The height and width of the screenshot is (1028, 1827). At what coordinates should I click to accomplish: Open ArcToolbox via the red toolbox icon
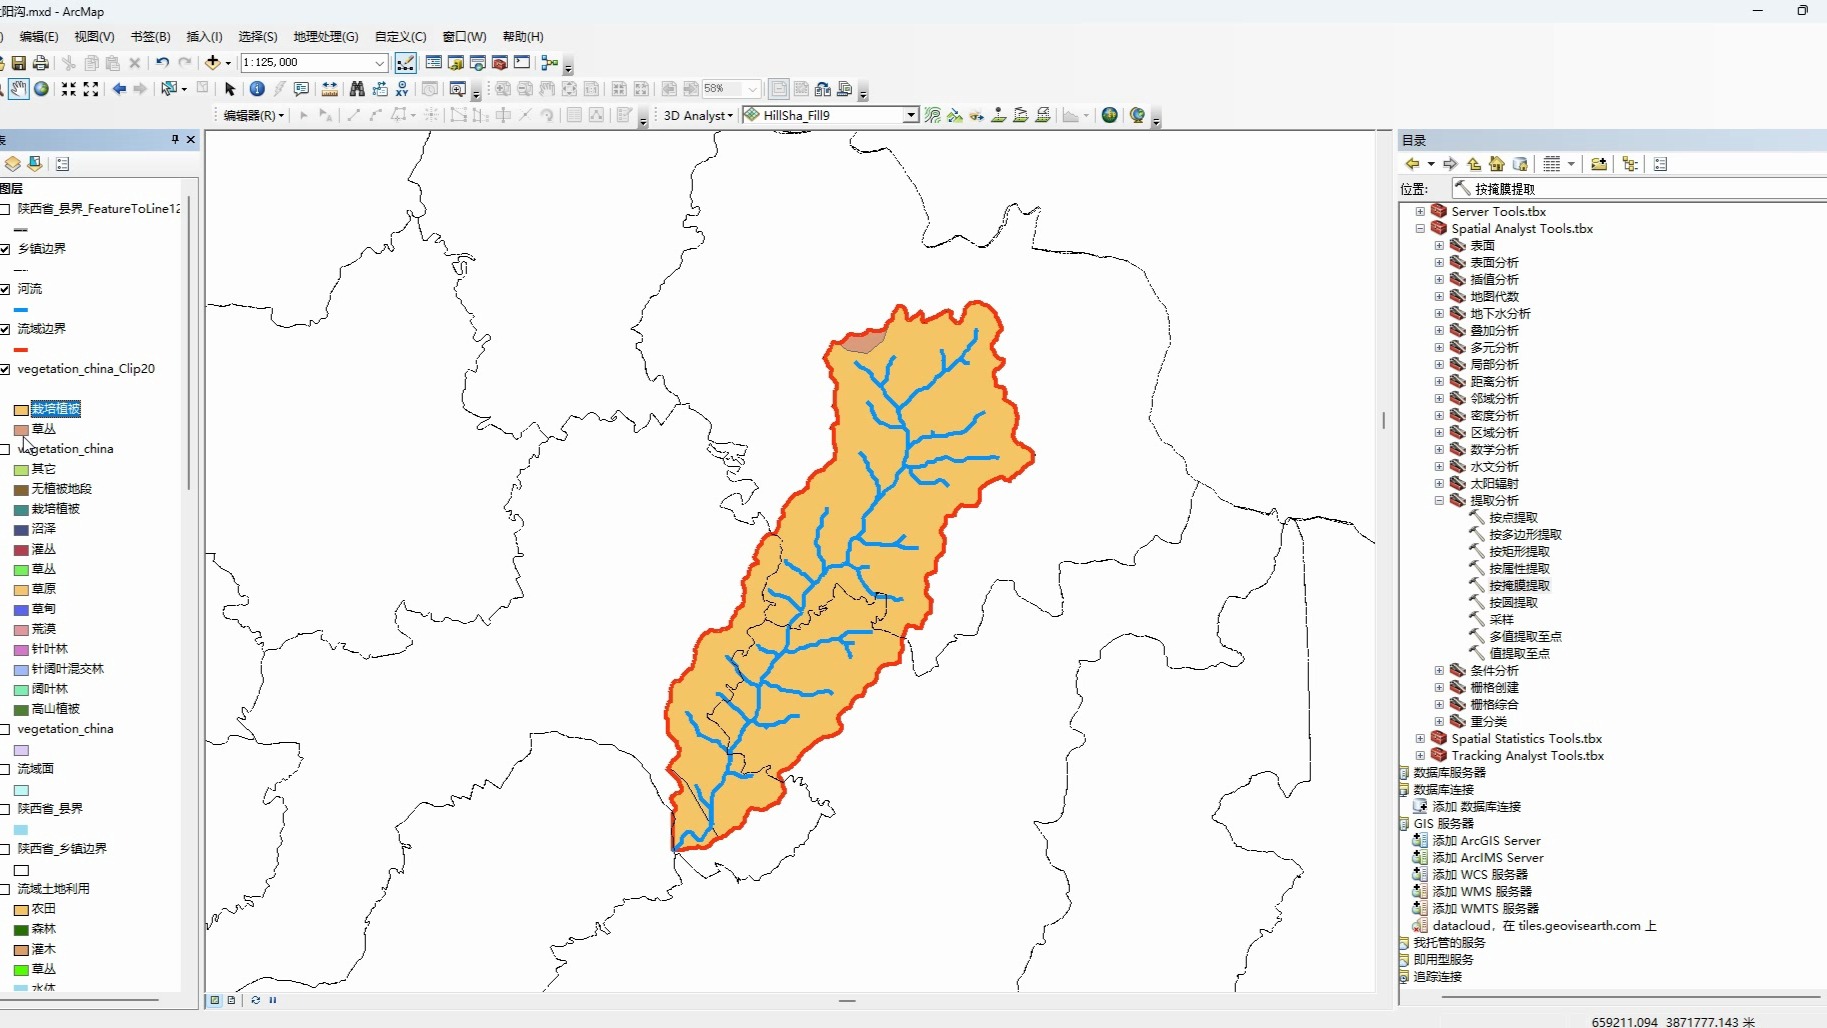(499, 62)
